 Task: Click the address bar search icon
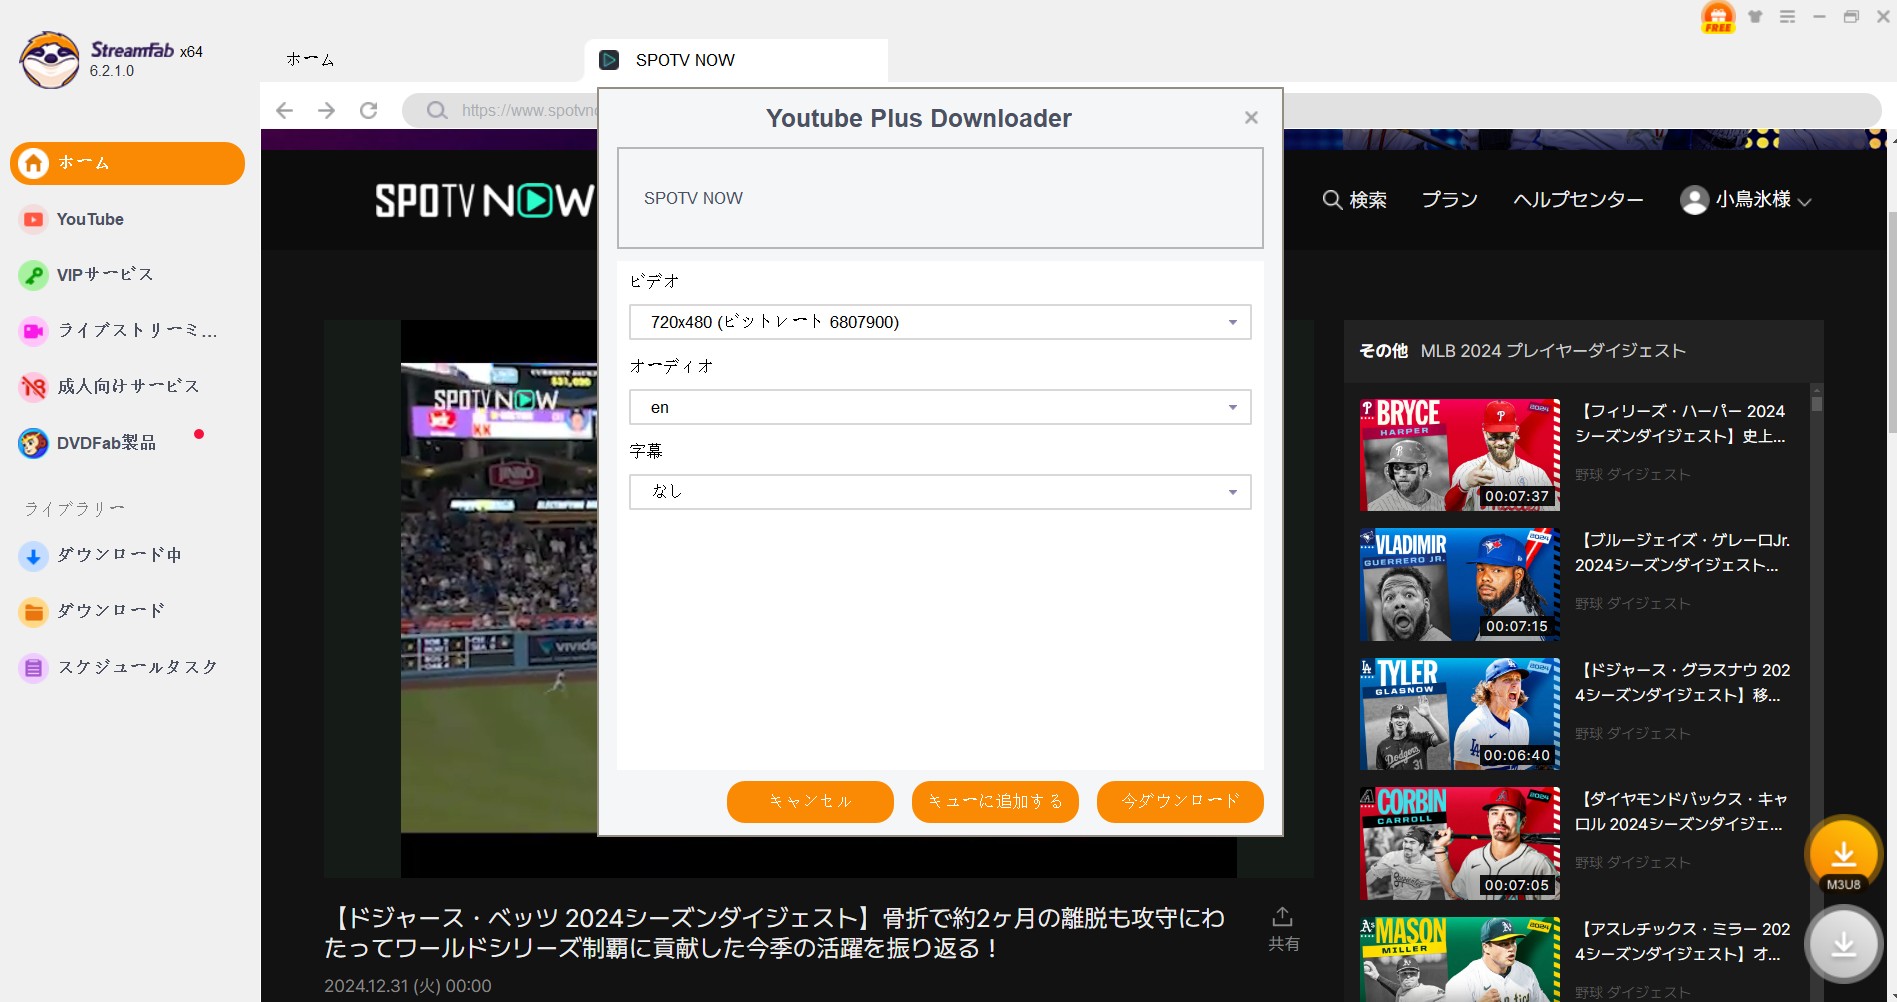click(437, 110)
